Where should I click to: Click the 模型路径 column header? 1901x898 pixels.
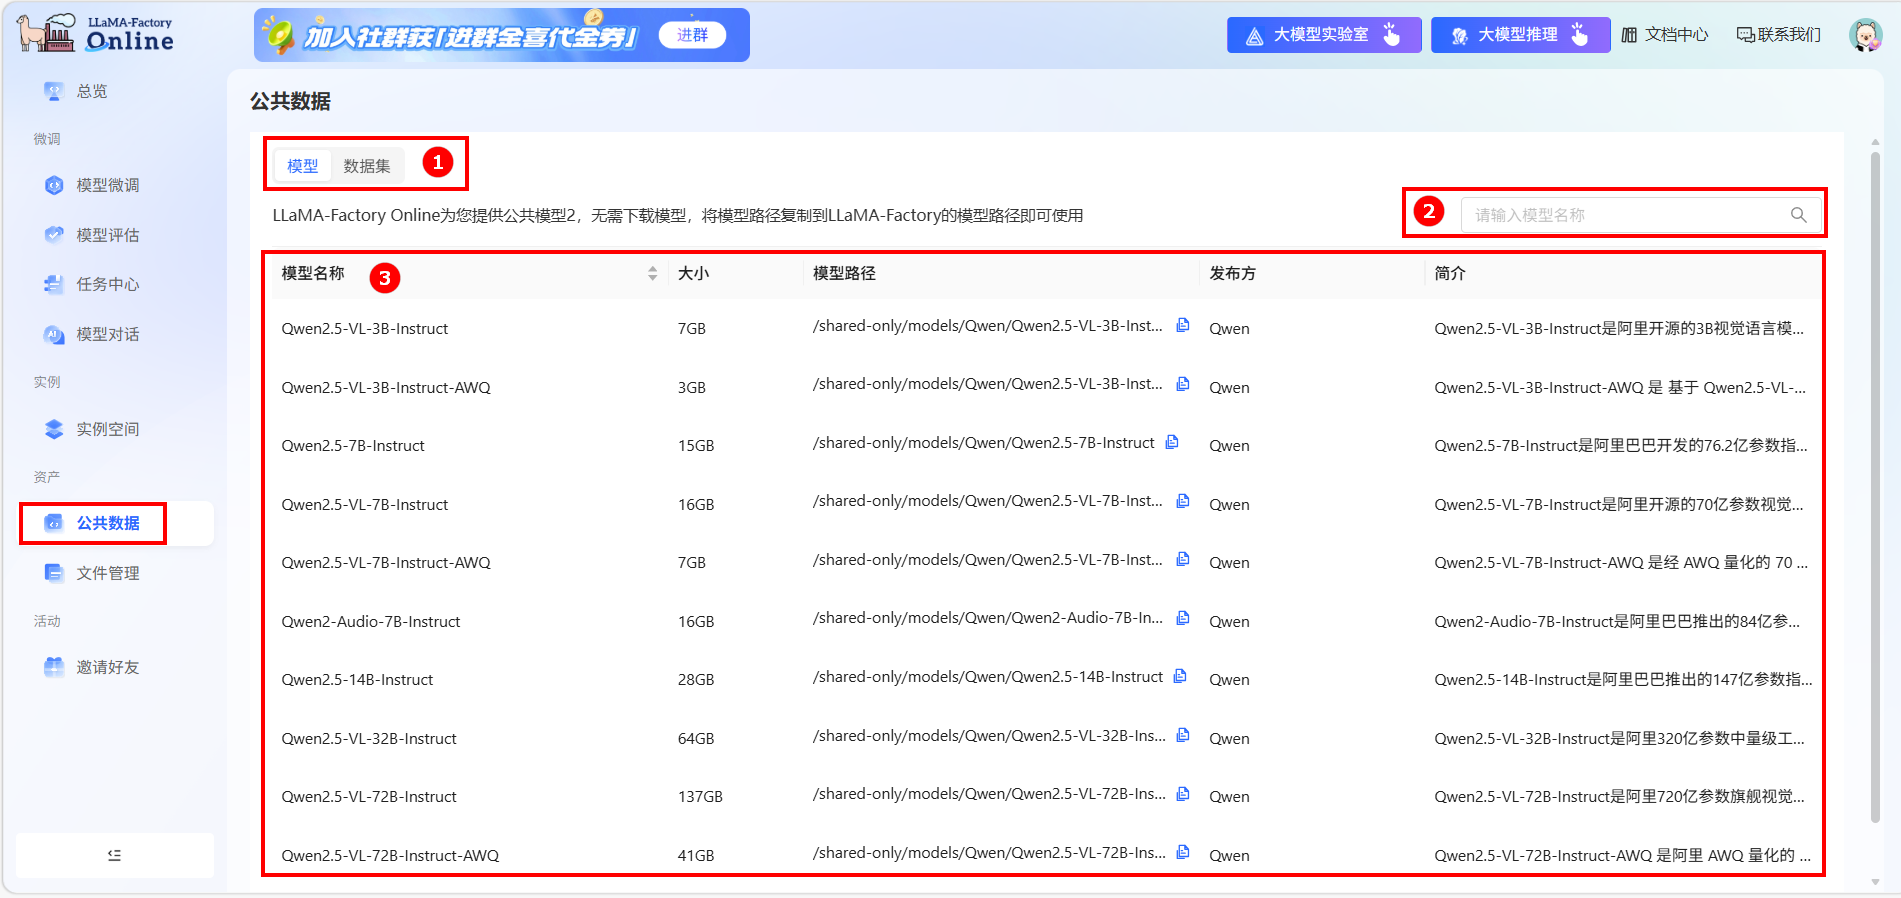(844, 273)
